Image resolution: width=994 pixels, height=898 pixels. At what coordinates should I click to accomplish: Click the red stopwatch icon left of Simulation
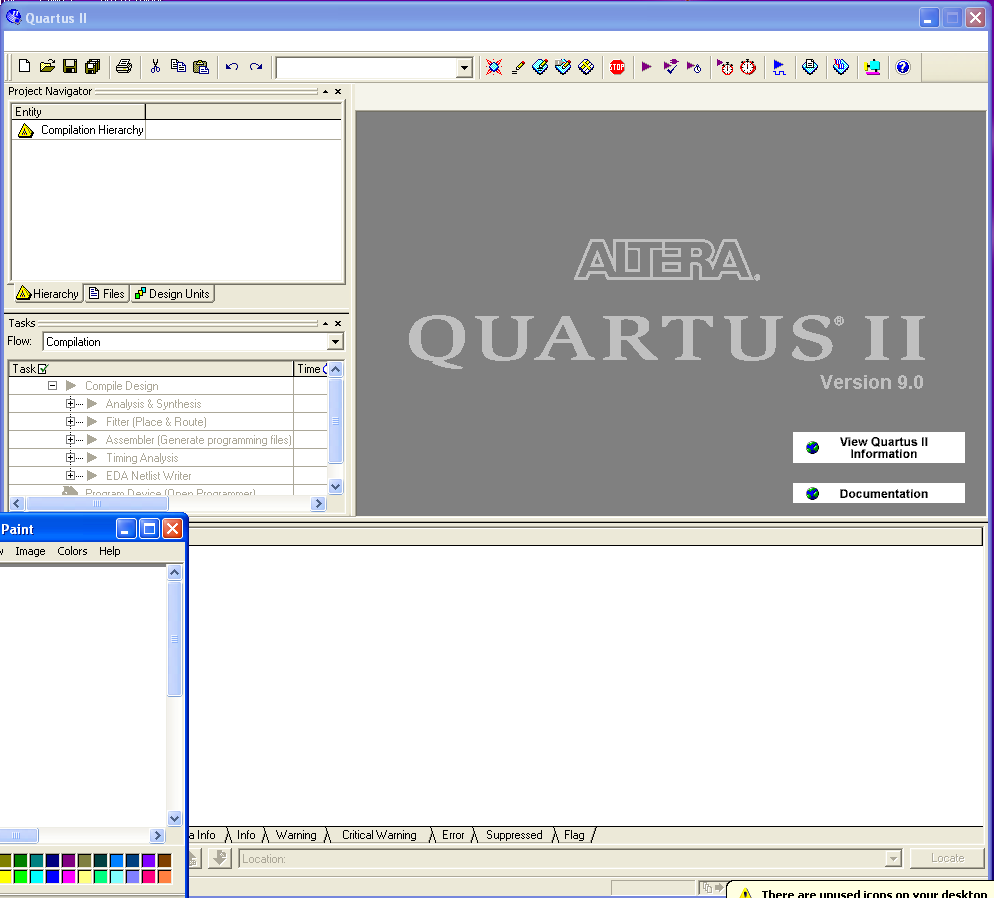click(x=748, y=67)
